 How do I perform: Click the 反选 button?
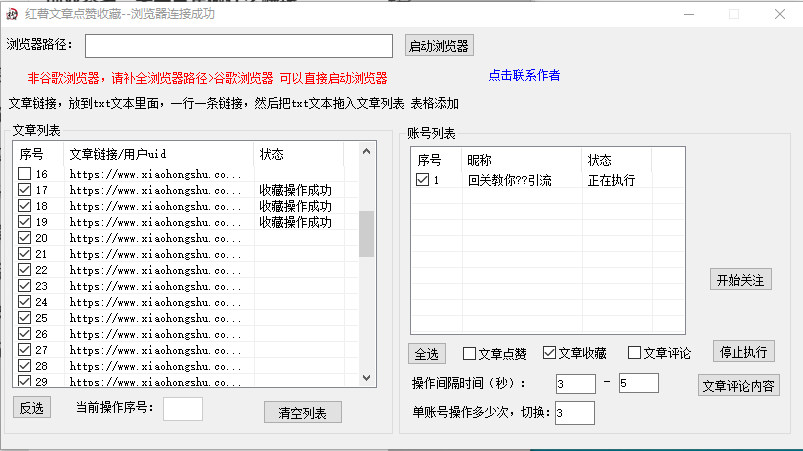point(32,407)
